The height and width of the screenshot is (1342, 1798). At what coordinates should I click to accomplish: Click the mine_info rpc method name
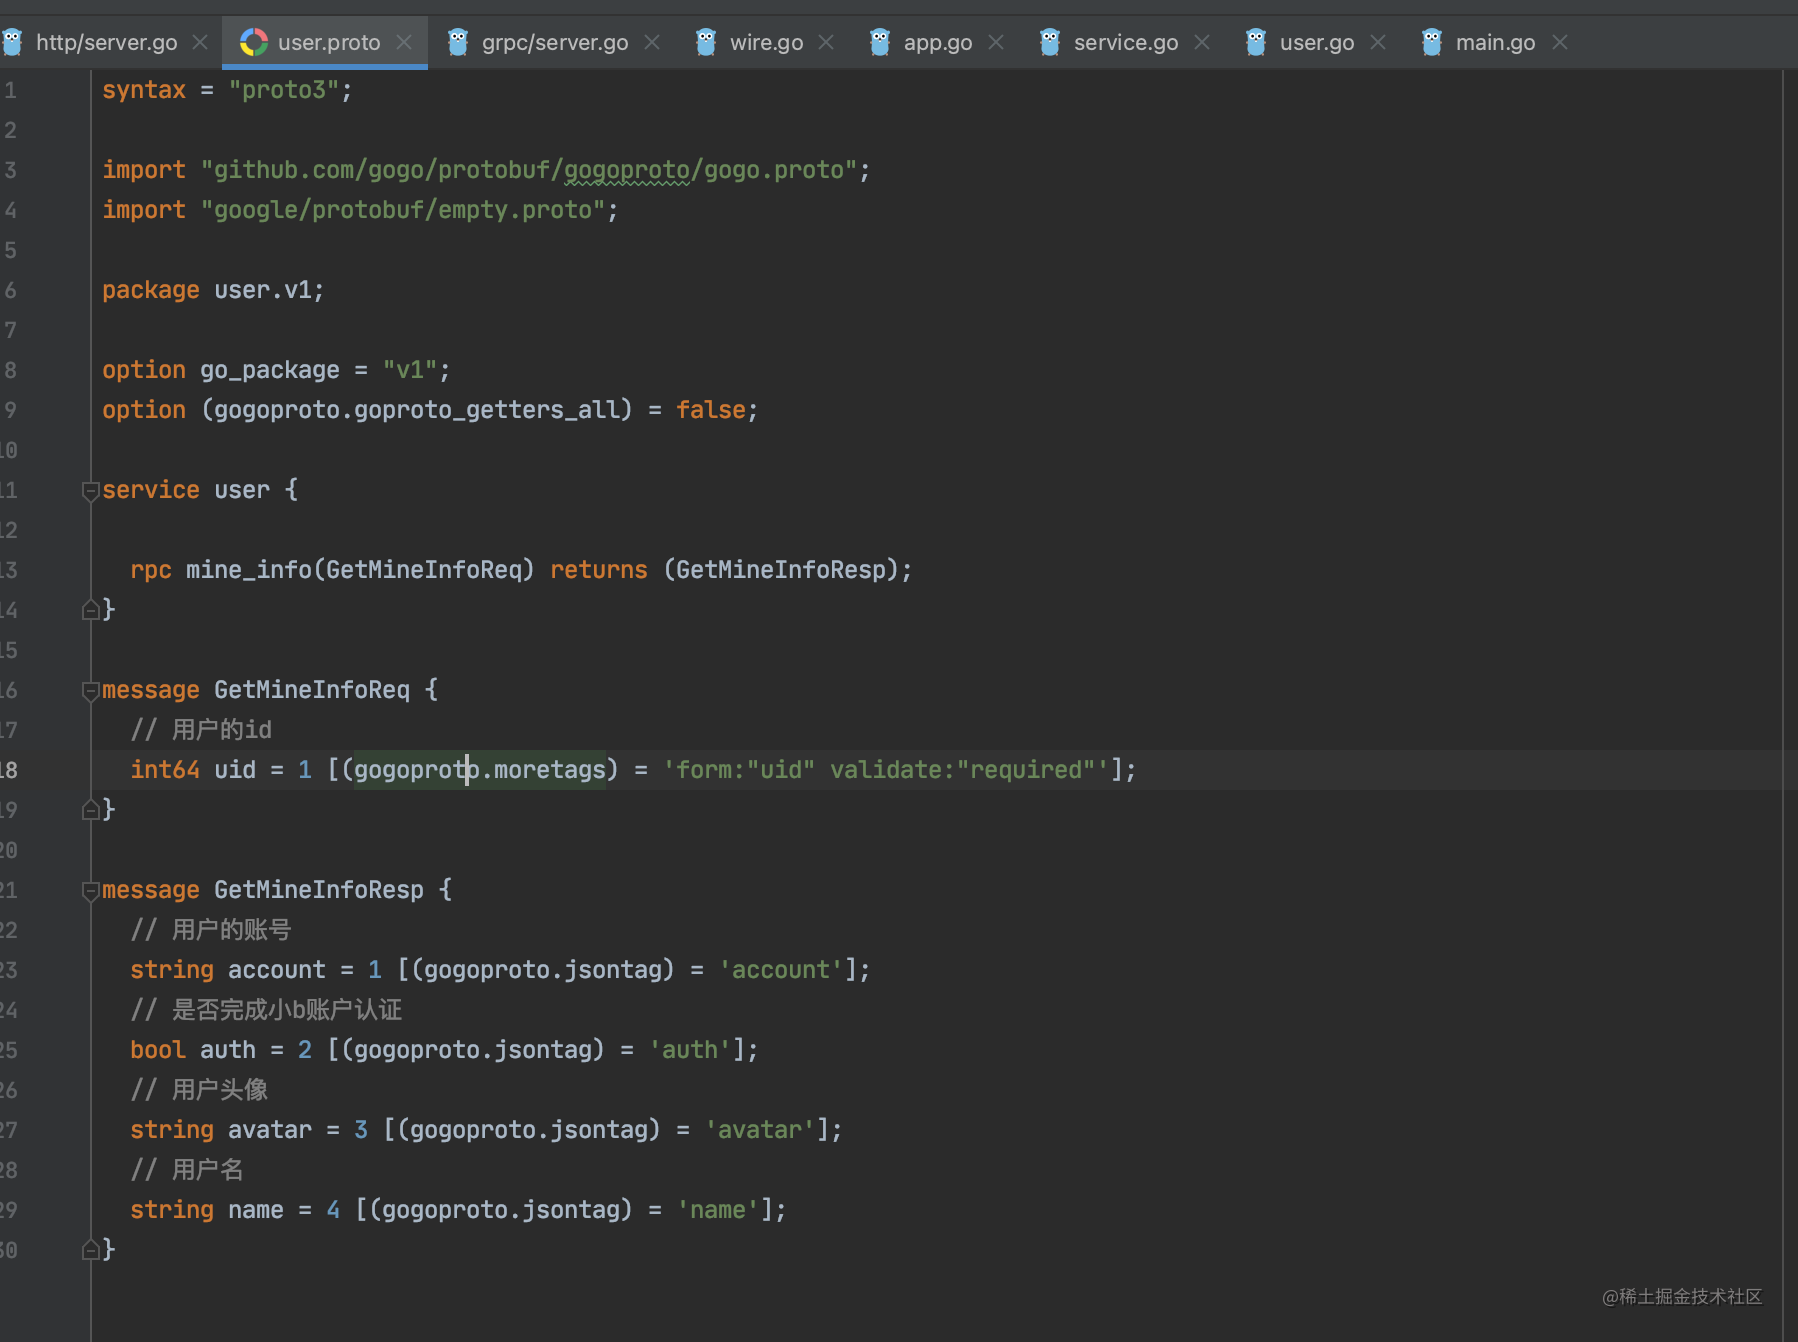pos(249,570)
